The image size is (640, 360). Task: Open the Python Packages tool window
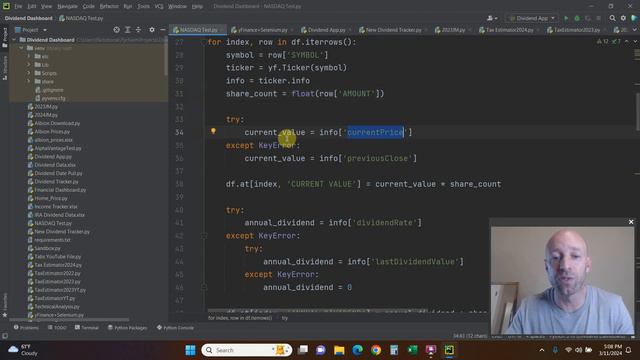click(x=127, y=328)
